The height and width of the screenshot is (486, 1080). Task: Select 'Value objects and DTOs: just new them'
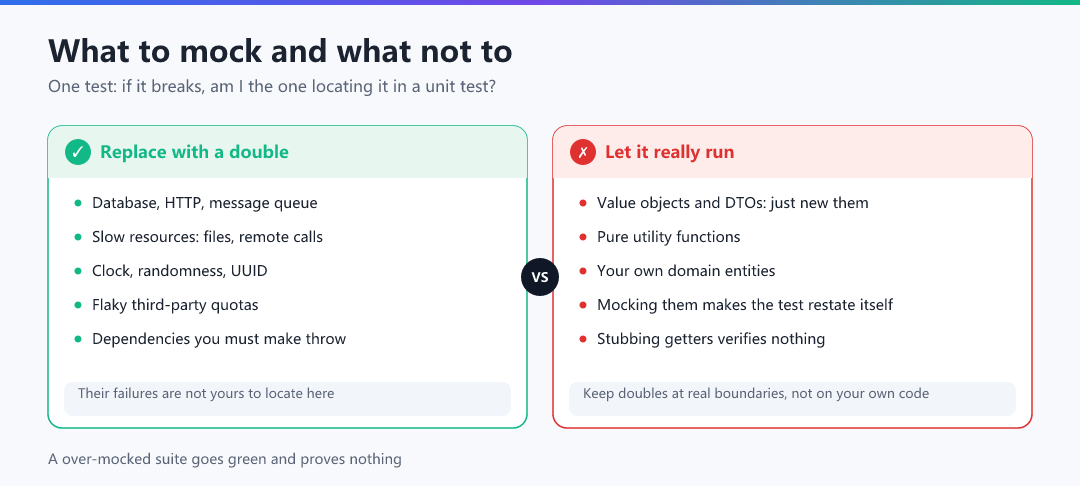click(x=733, y=203)
